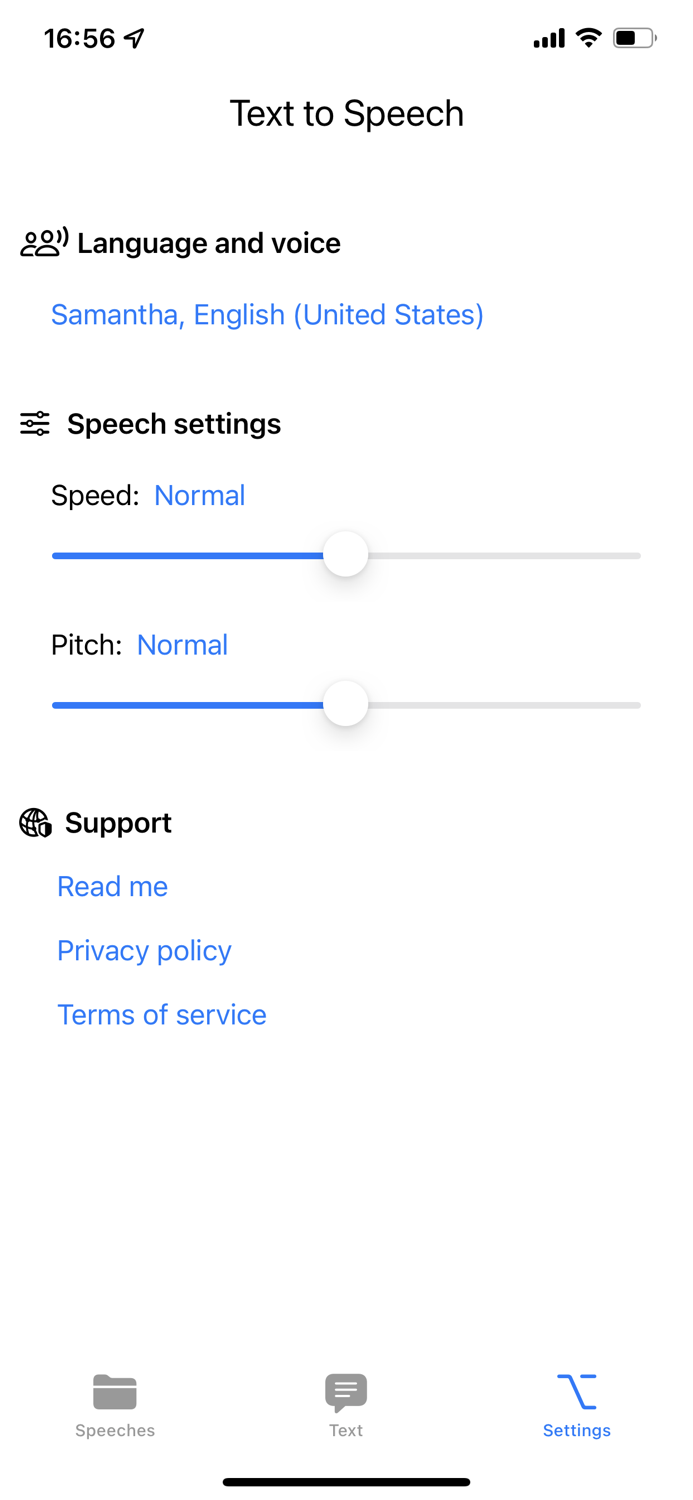View the Privacy policy

pyautogui.click(x=144, y=951)
